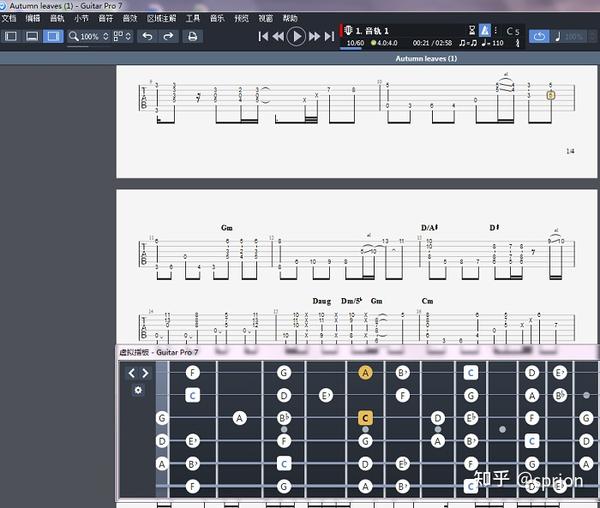Shift the virtual fretboard right with arrow

coord(145,373)
